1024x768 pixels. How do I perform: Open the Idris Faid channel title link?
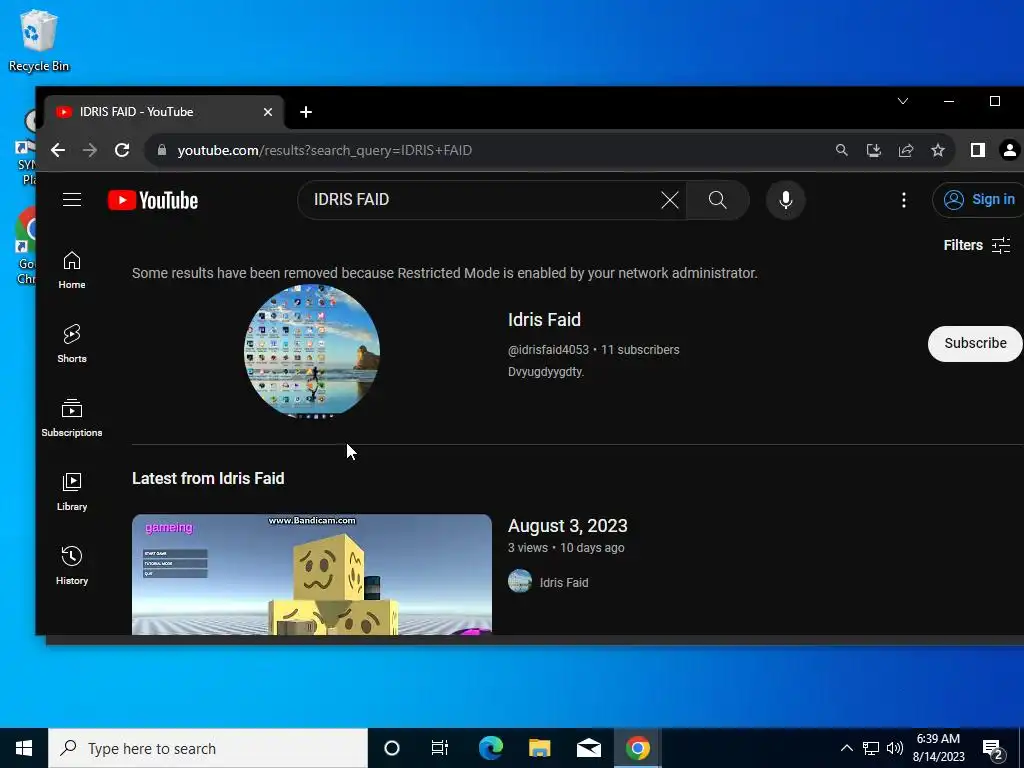(544, 320)
